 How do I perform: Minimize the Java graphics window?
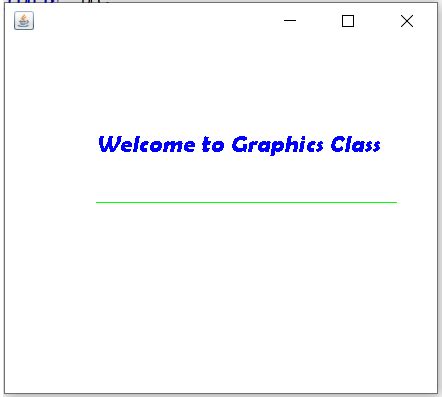[x=290, y=21]
